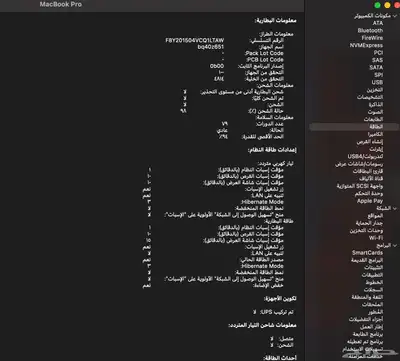The image size is (400, 361).
Task: Select قارئ البطاقات card reader item
Action: 368,171
